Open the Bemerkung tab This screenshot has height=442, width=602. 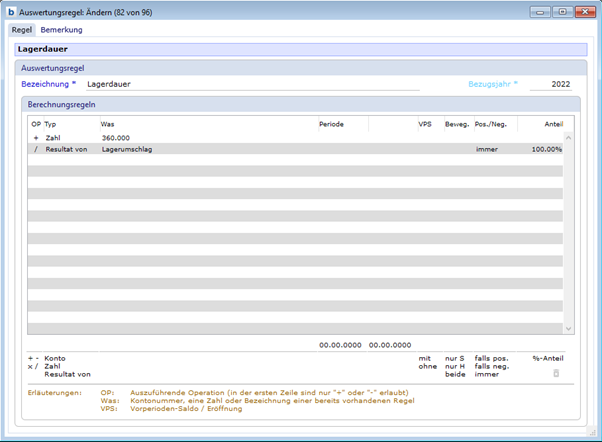coord(61,30)
